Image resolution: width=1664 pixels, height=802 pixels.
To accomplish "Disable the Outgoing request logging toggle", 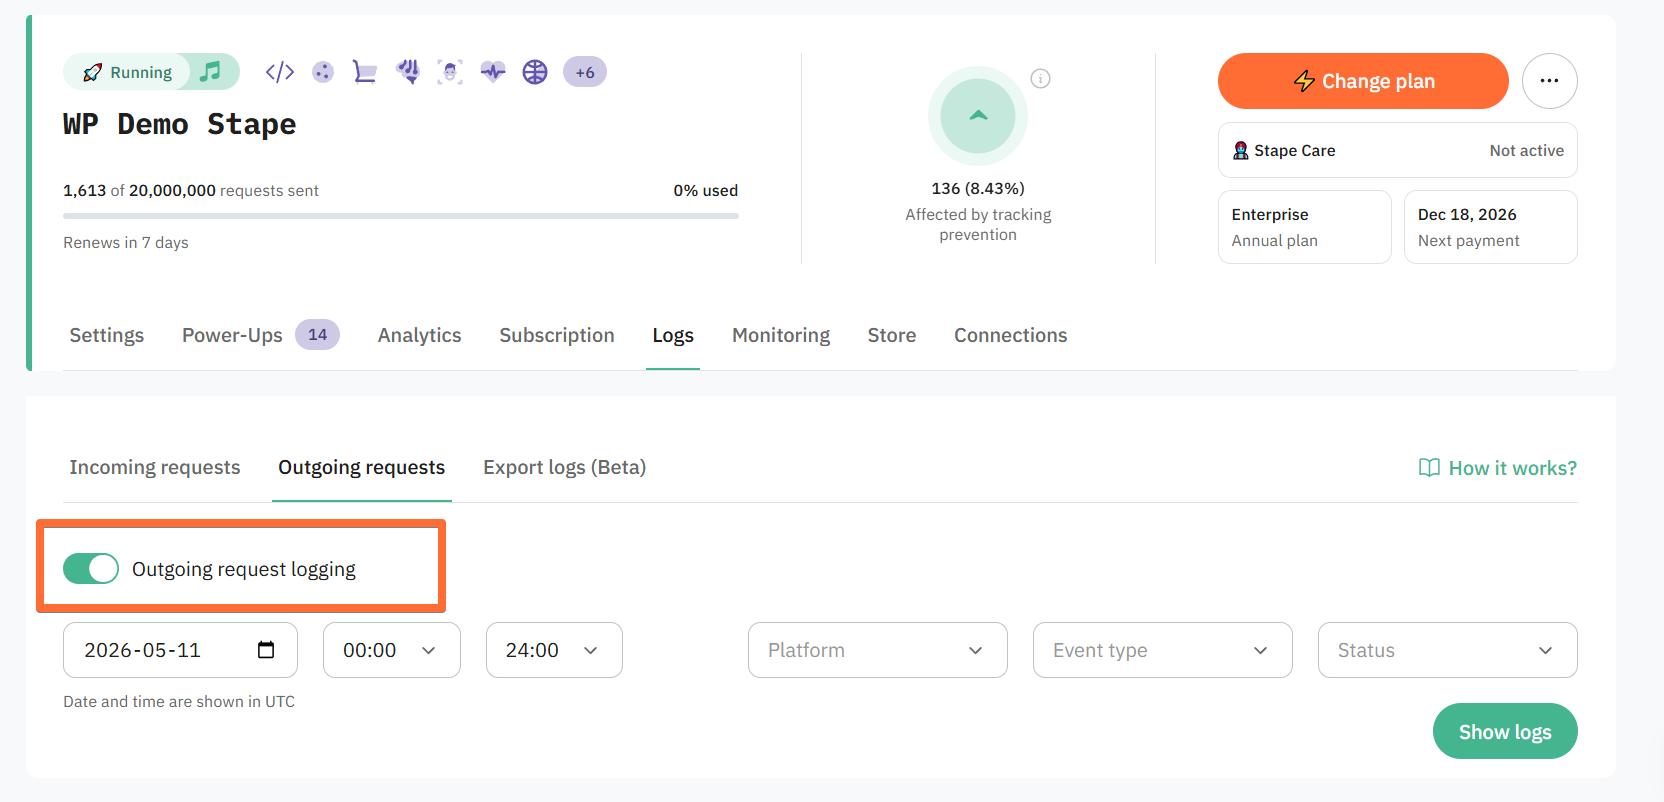I will coord(91,569).
